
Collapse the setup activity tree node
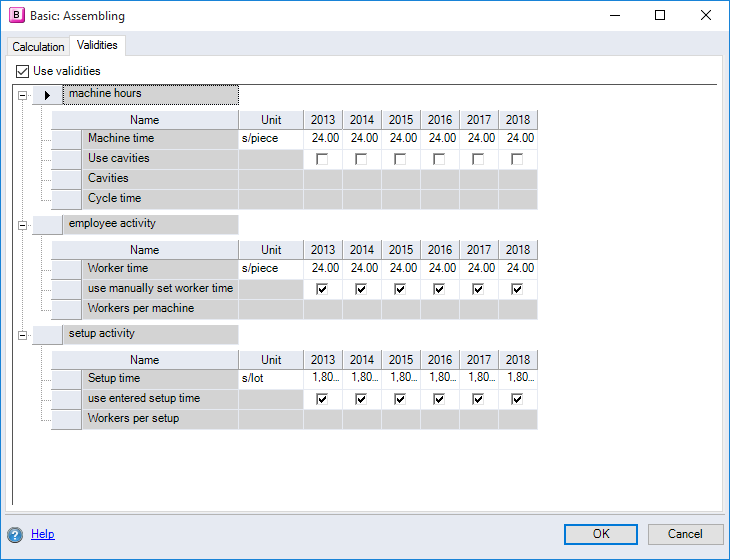click(21, 335)
